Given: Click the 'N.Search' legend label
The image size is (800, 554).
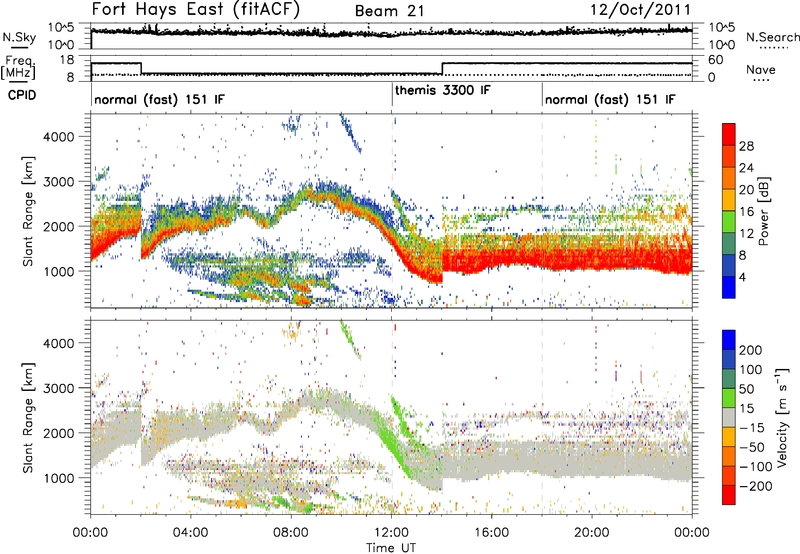Looking at the screenshot, I should [772, 37].
